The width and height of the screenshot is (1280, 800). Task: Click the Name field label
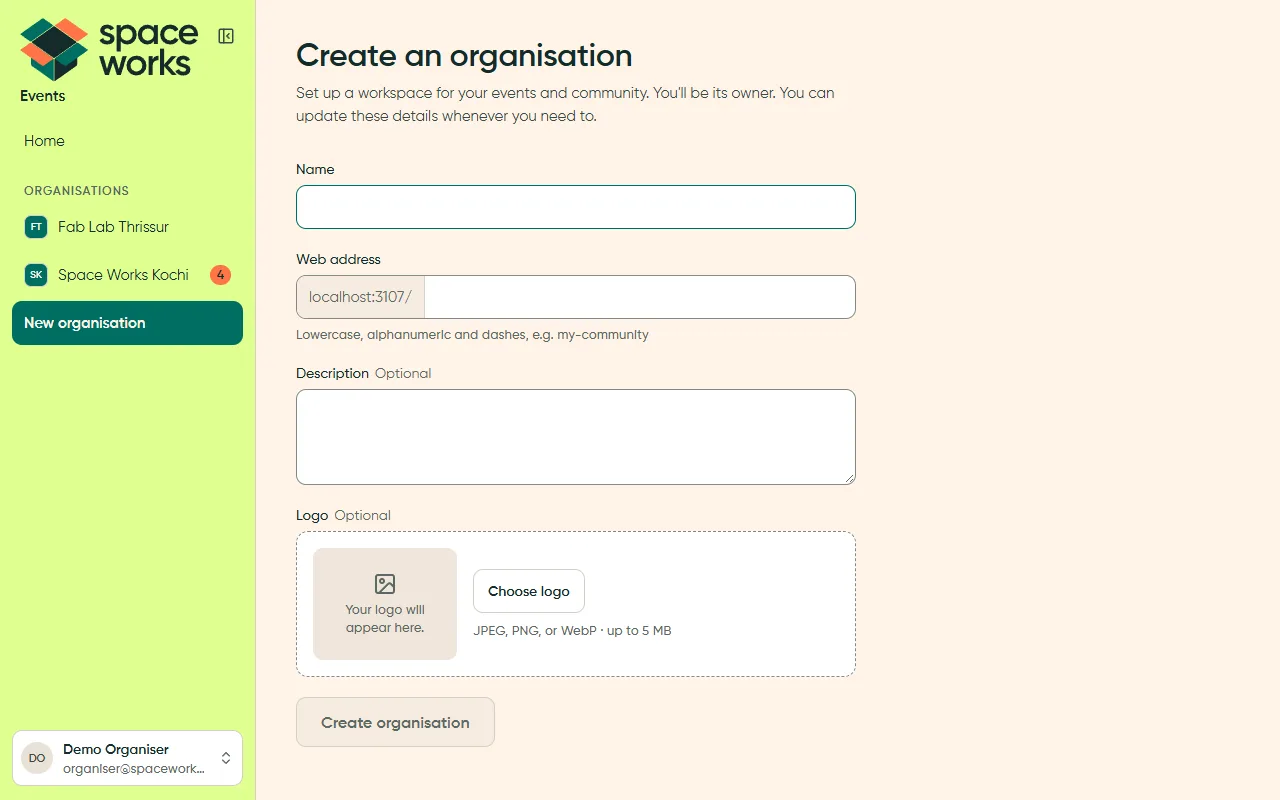(x=315, y=169)
